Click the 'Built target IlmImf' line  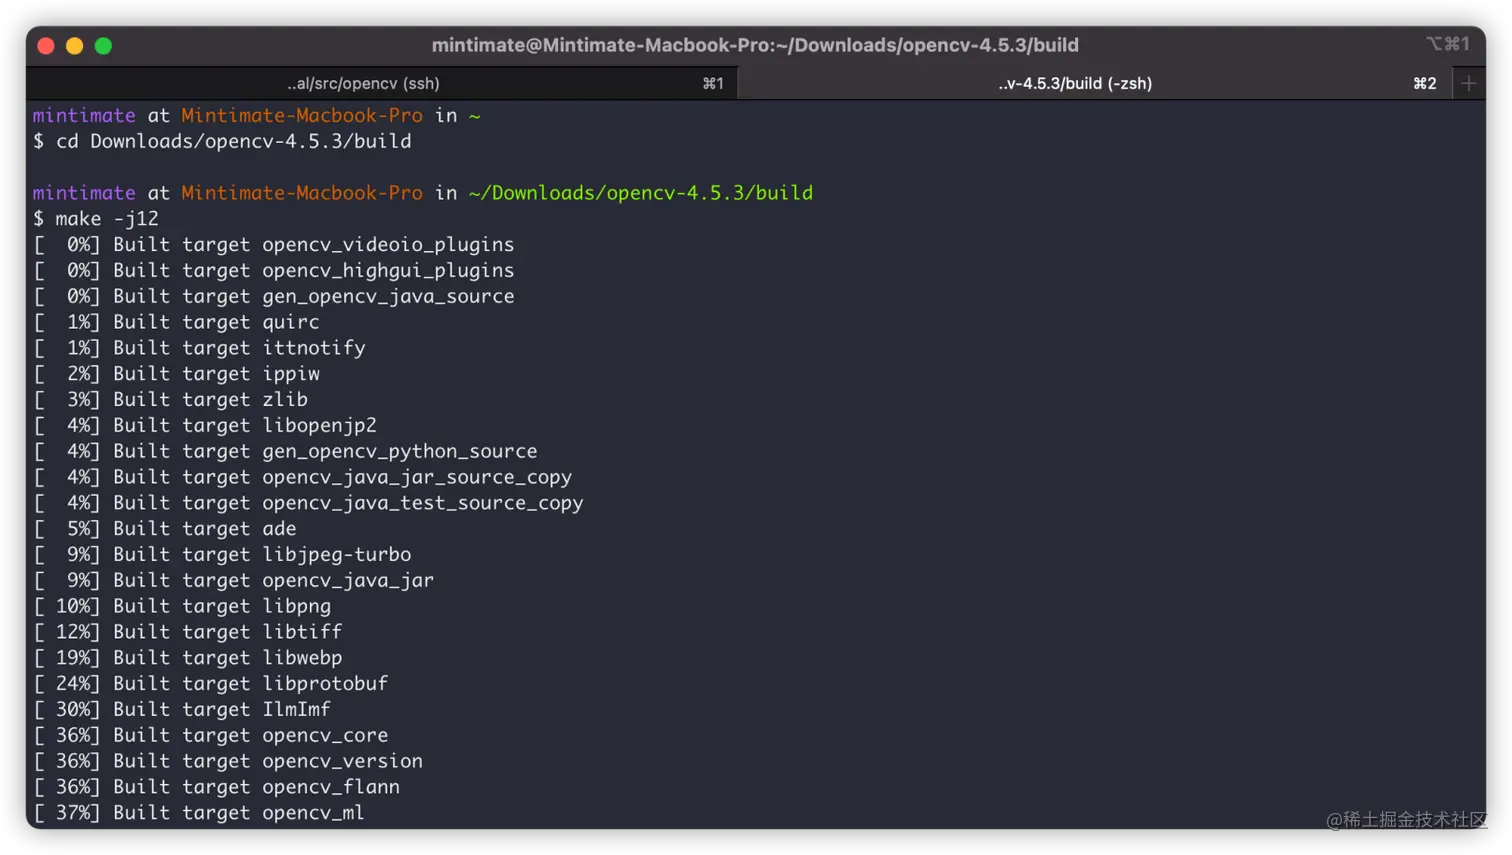[182, 709]
